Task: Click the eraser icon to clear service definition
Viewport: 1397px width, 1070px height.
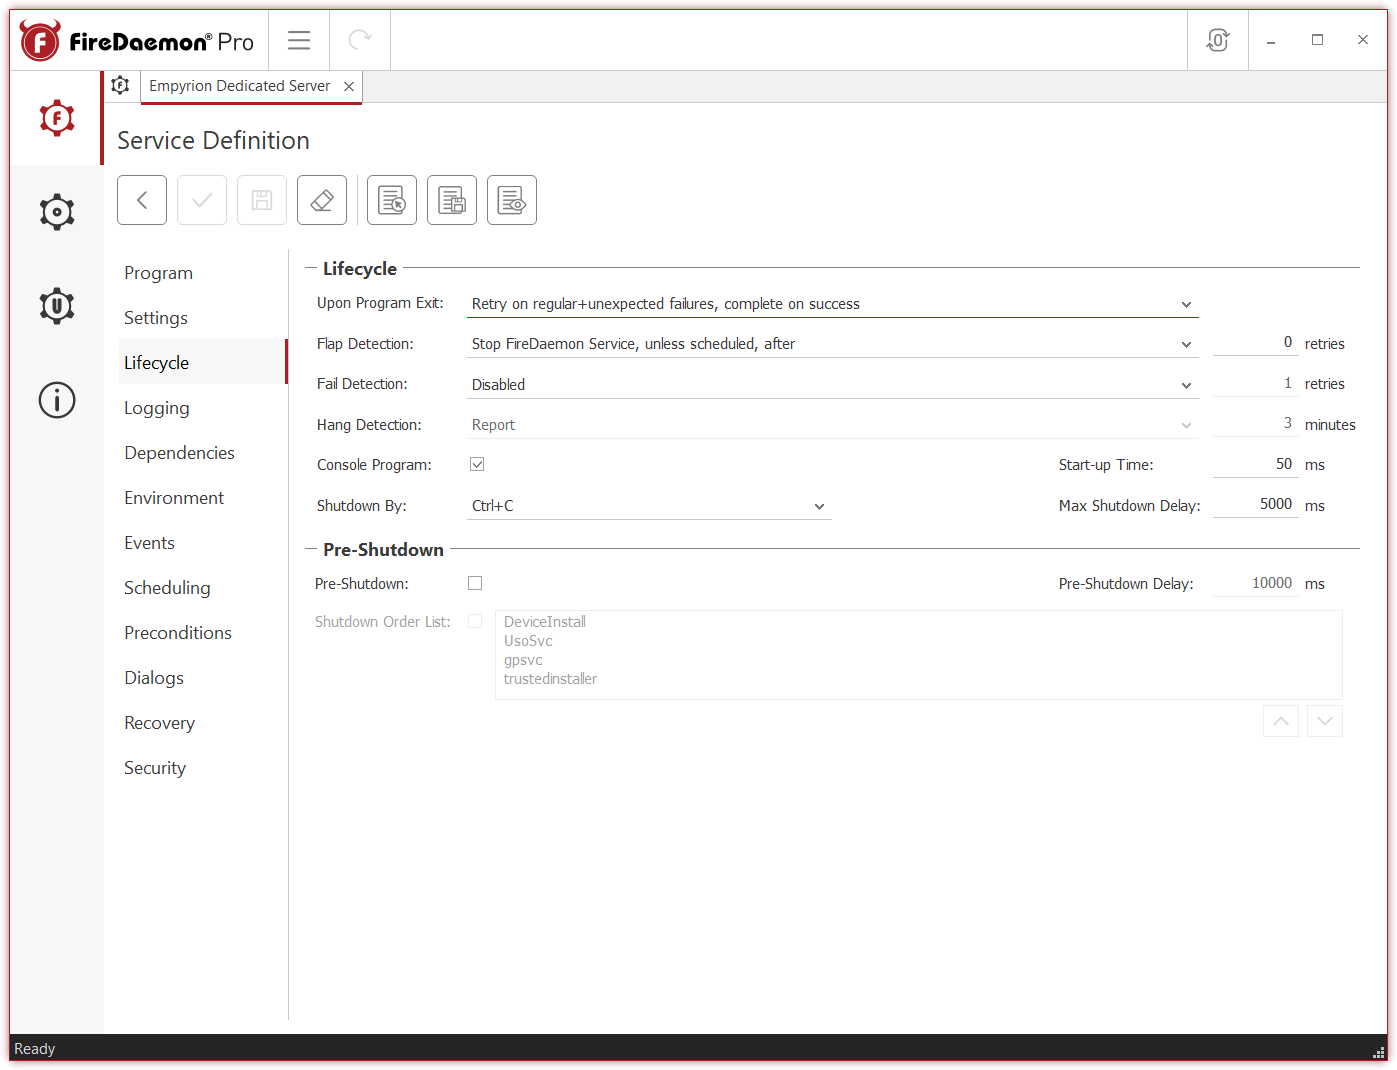Action: tap(321, 200)
